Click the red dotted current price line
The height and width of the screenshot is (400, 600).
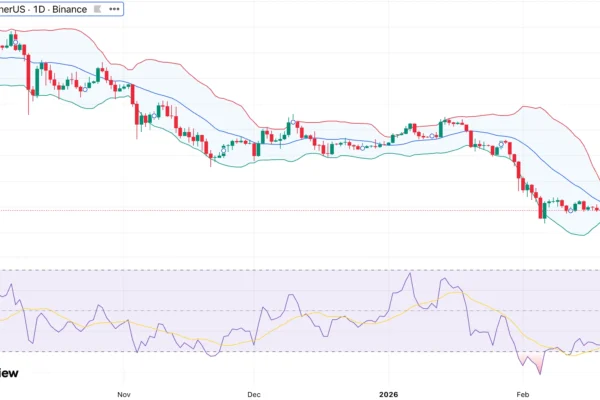300,210
